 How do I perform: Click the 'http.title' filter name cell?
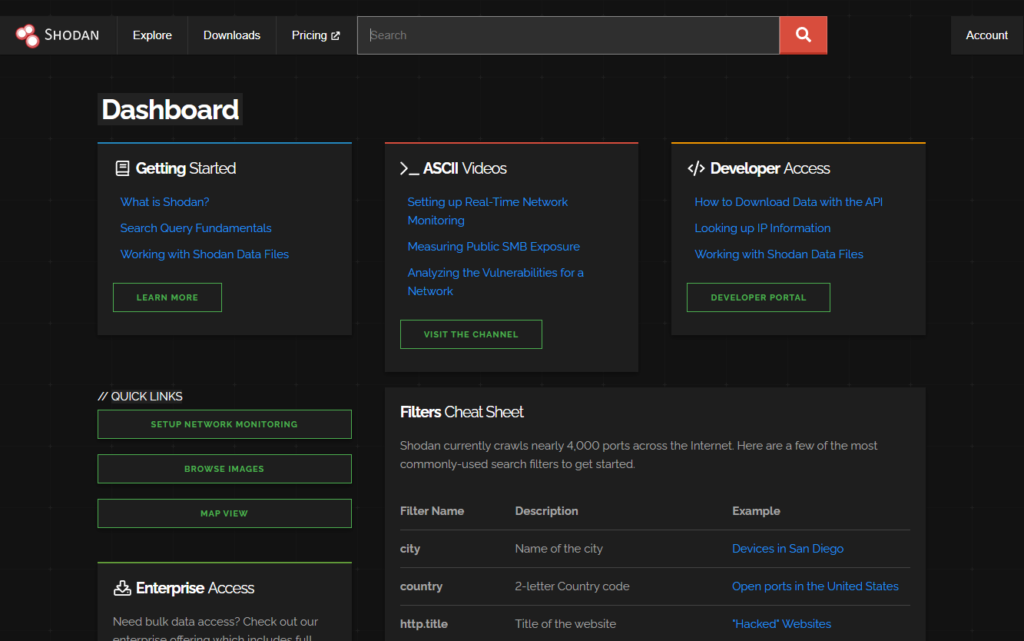point(424,623)
